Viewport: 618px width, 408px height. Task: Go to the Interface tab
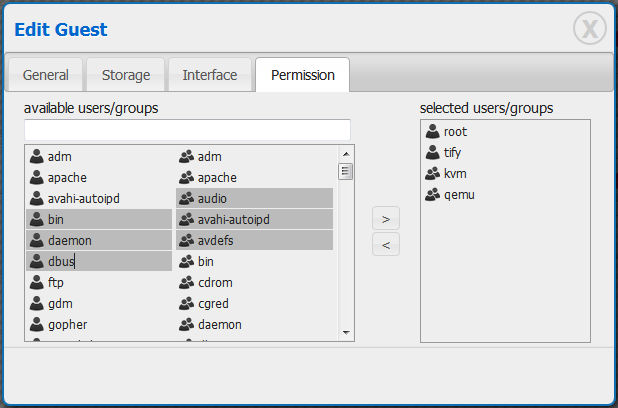point(210,75)
